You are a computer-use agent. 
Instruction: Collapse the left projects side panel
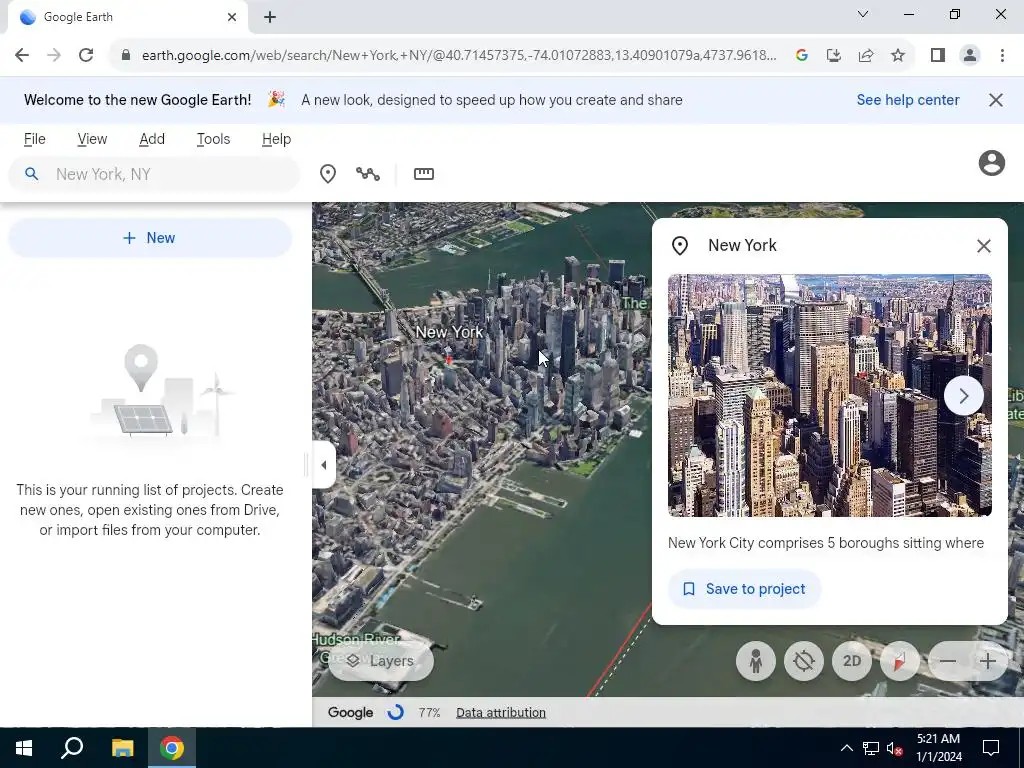[x=324, y=465]
